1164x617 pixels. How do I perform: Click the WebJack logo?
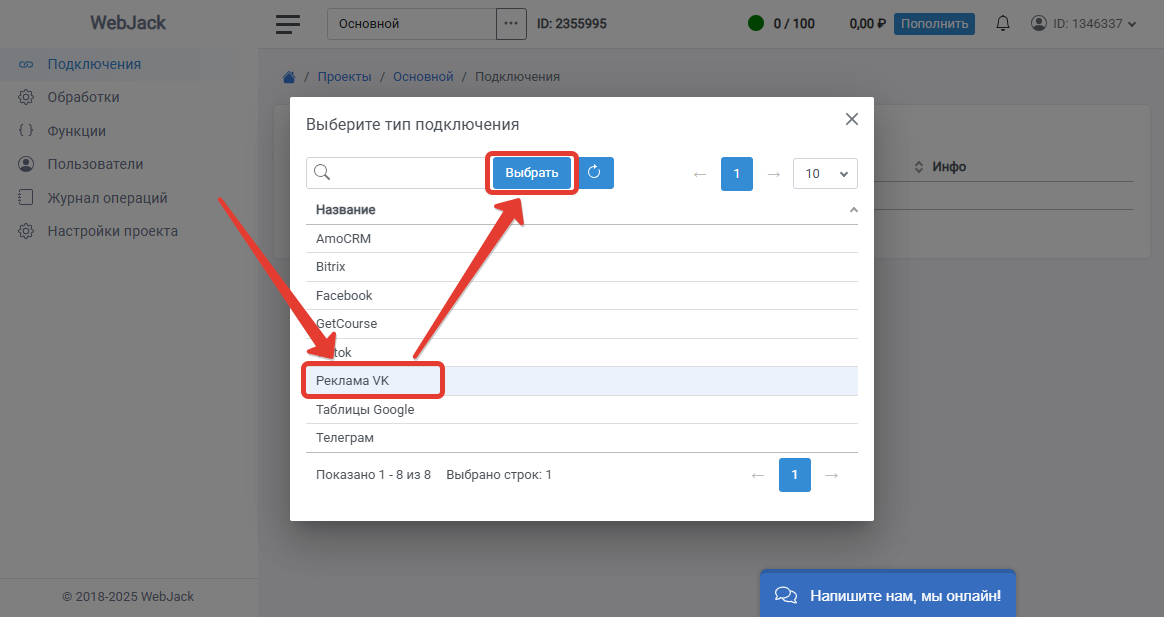tap(128, 22)
